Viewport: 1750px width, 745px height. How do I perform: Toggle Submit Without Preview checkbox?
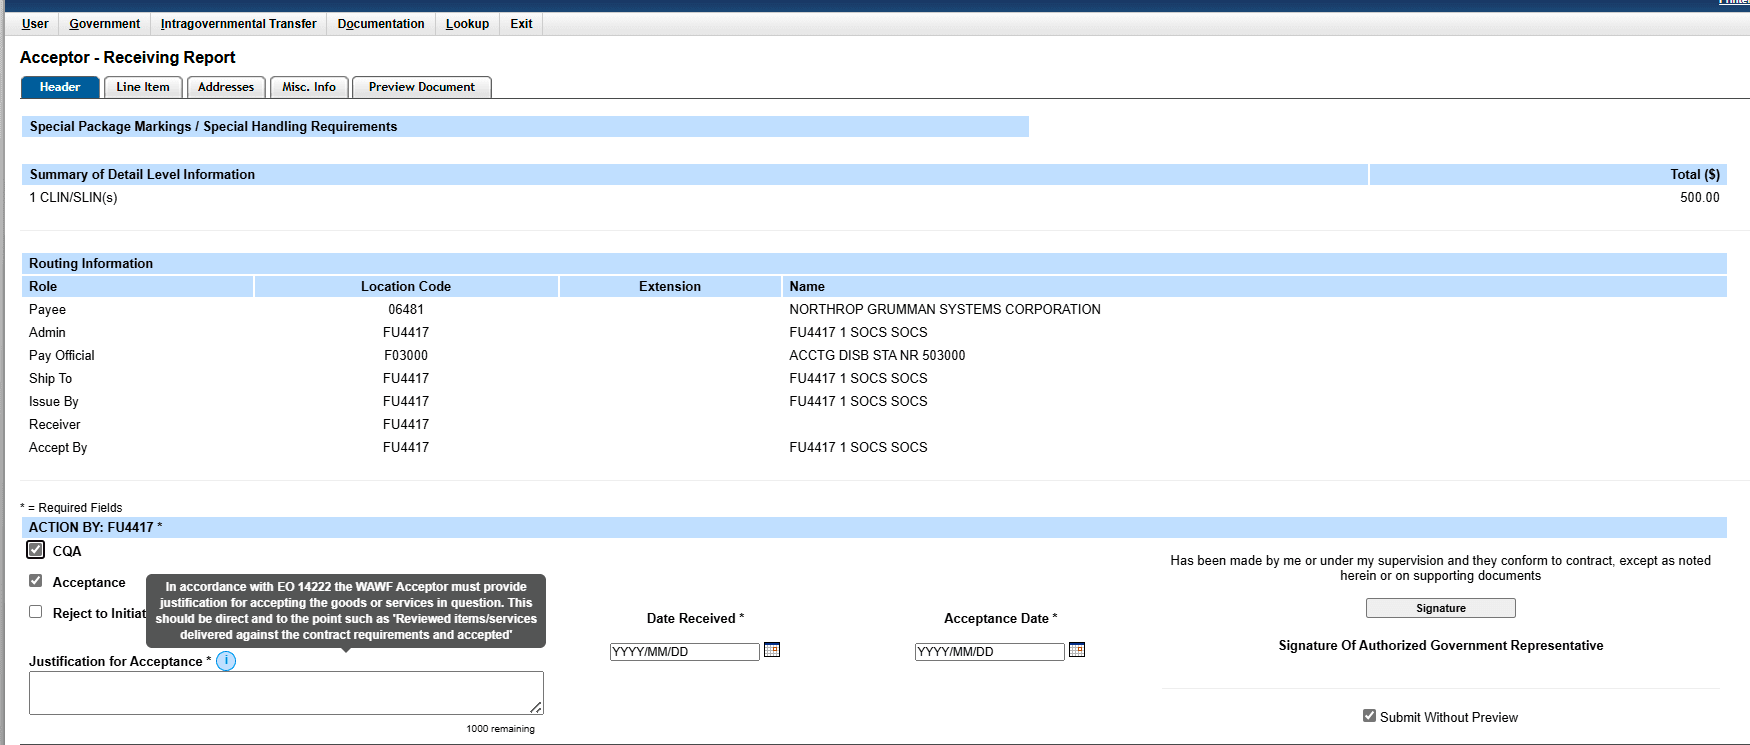(1369, 716)
